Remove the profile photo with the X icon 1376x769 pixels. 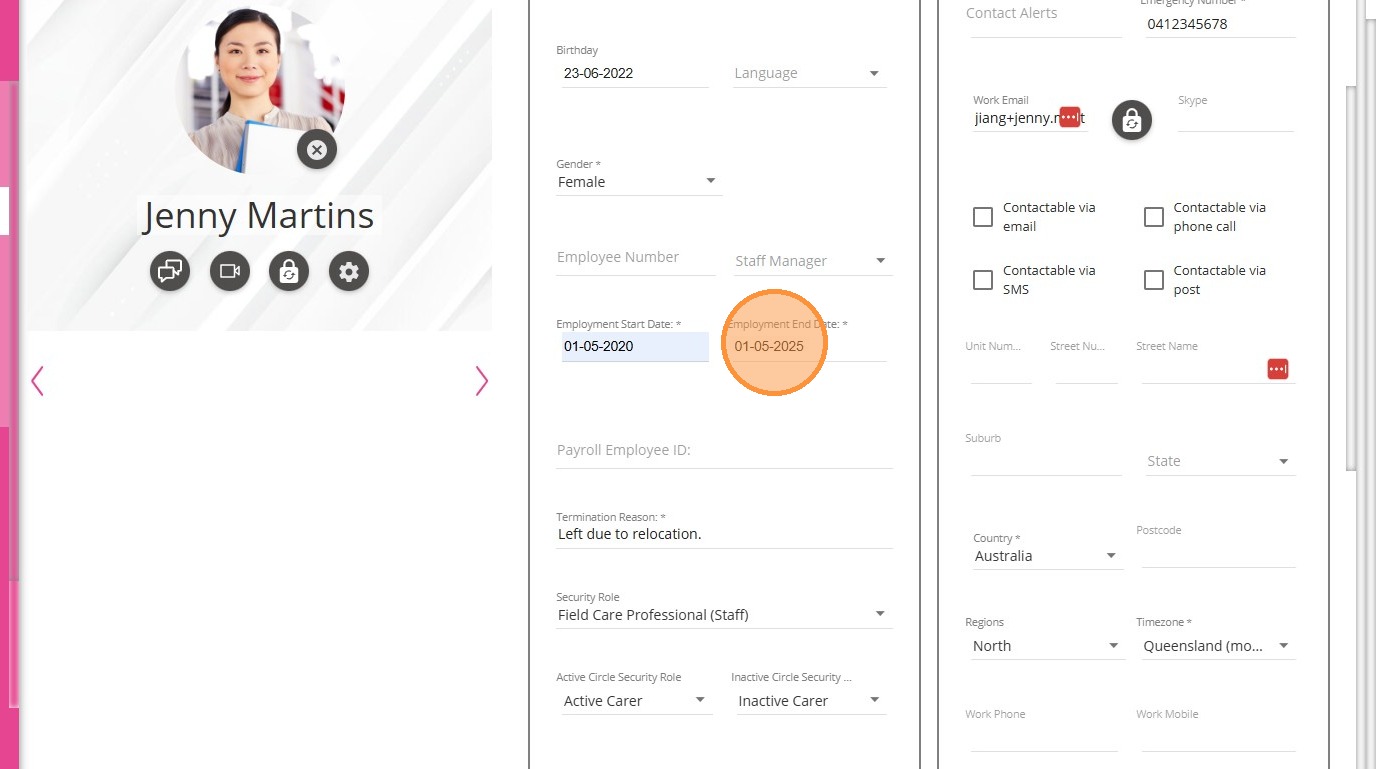tap(317, 150)
